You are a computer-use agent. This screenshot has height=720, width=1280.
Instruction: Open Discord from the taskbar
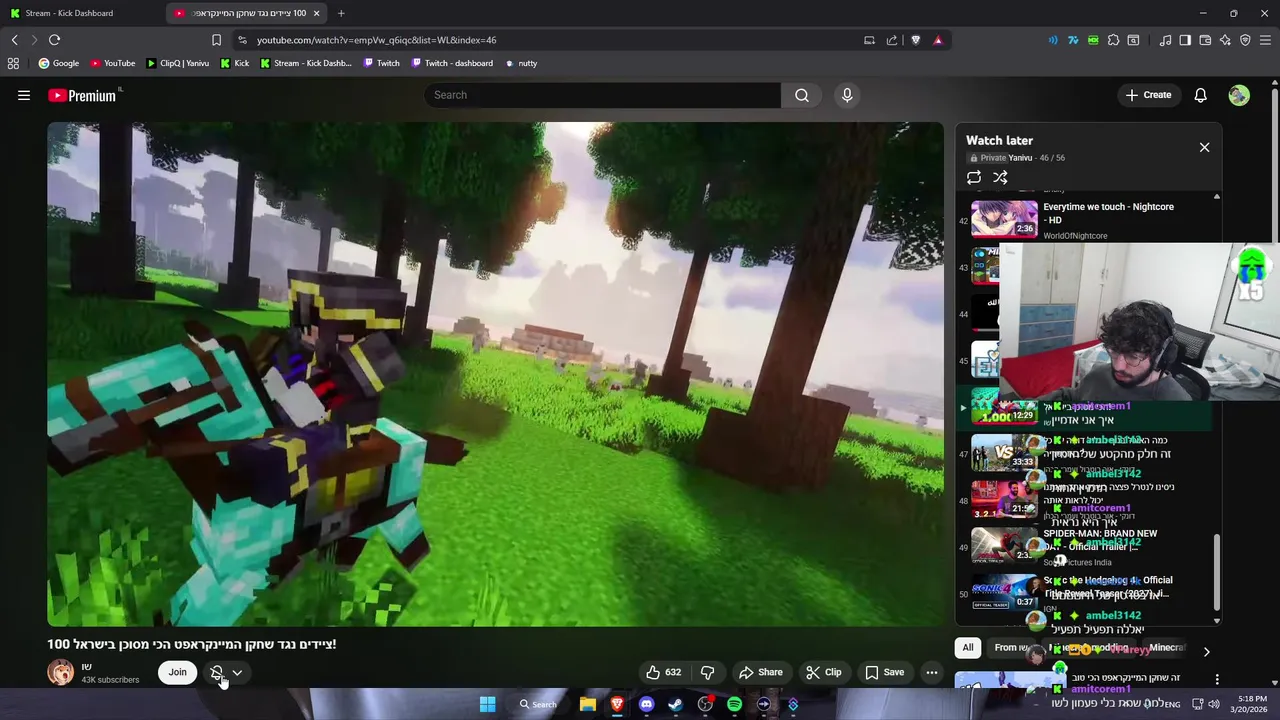click(x=646, y=704)
